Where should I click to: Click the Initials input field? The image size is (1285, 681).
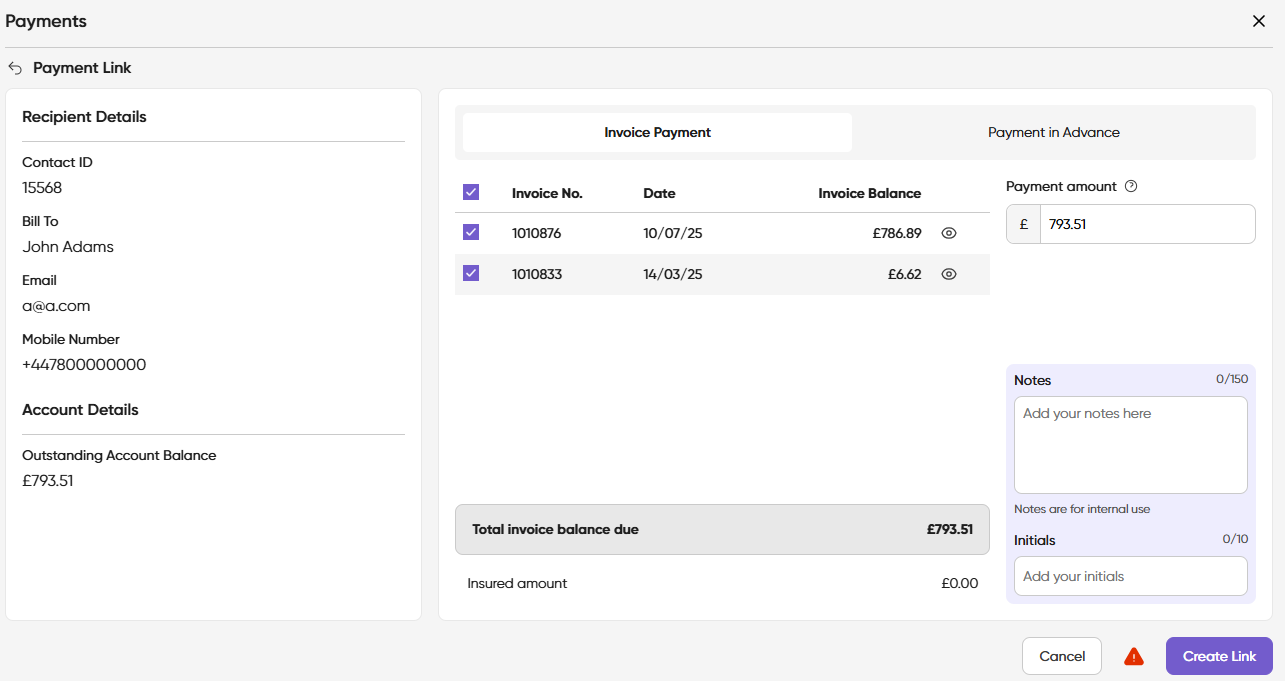tap(1130, 576)
